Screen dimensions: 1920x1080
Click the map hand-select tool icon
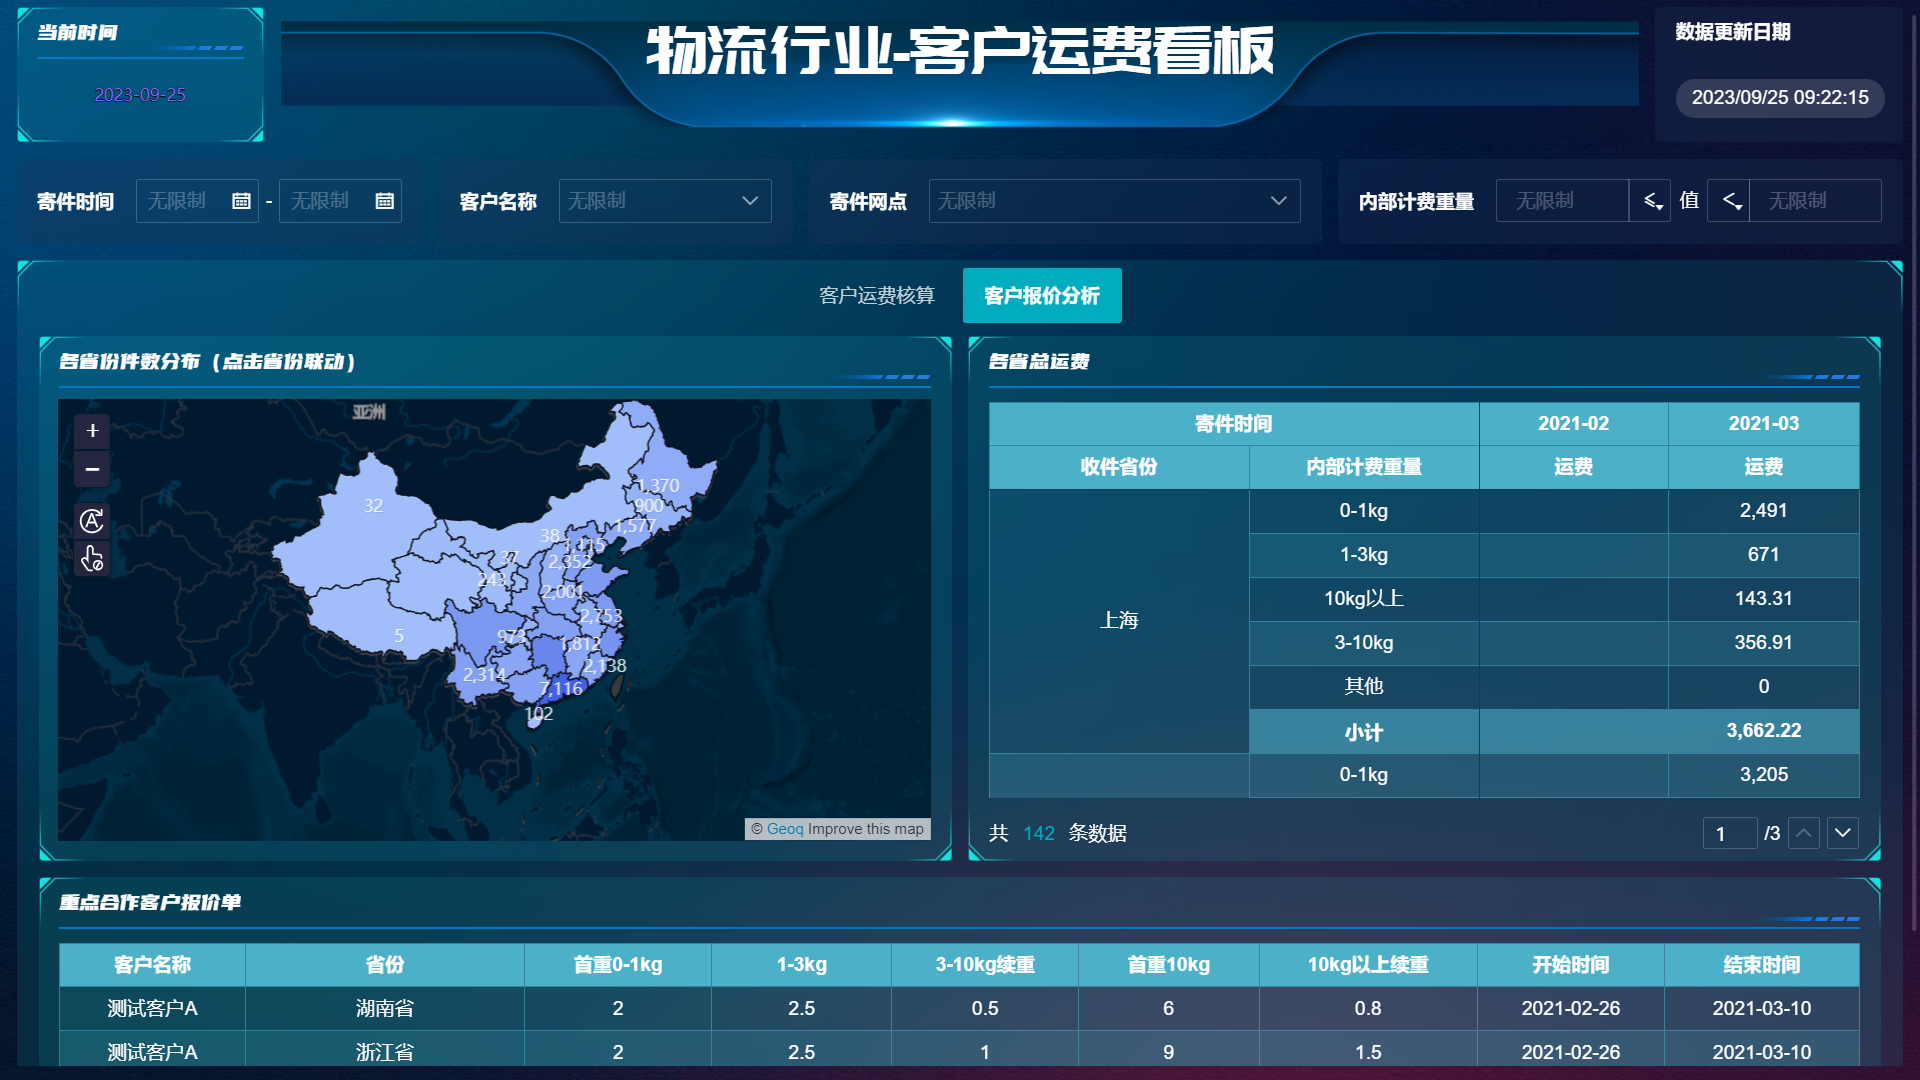pos(92,558)
